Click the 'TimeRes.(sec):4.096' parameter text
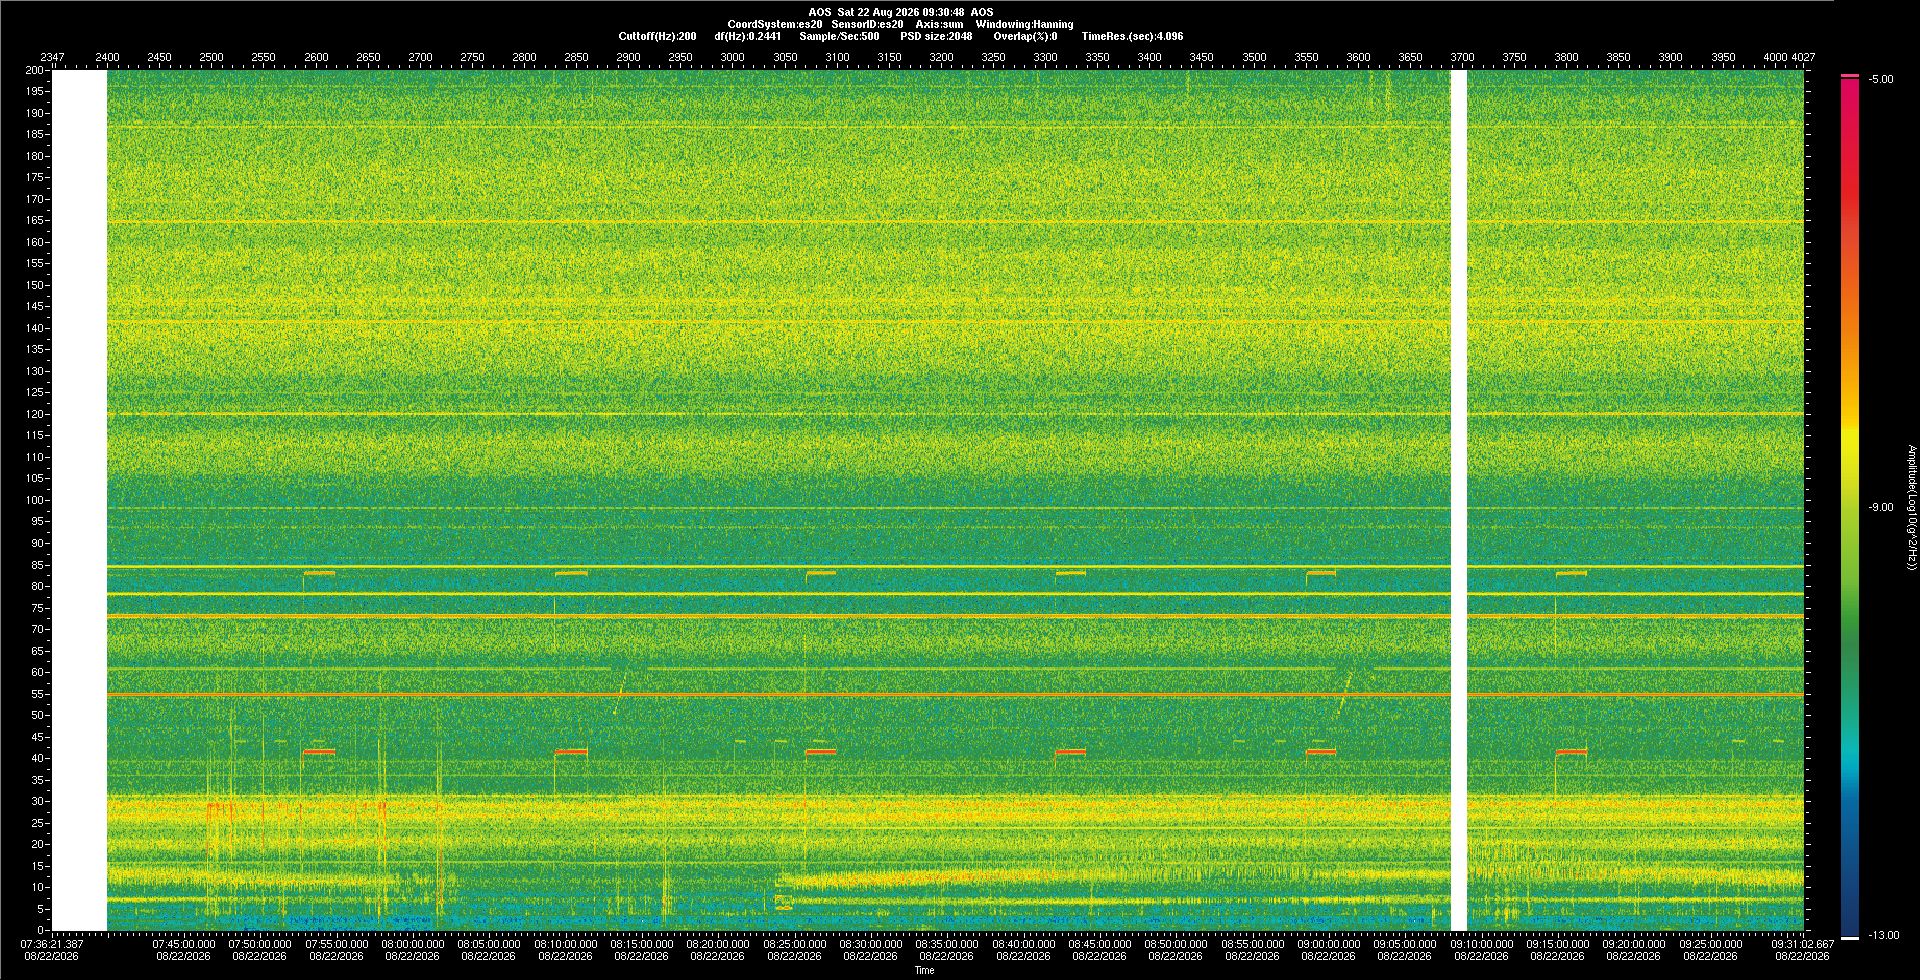The height and width of the screenshot is (980, 1920). [x=1132, y=36]
